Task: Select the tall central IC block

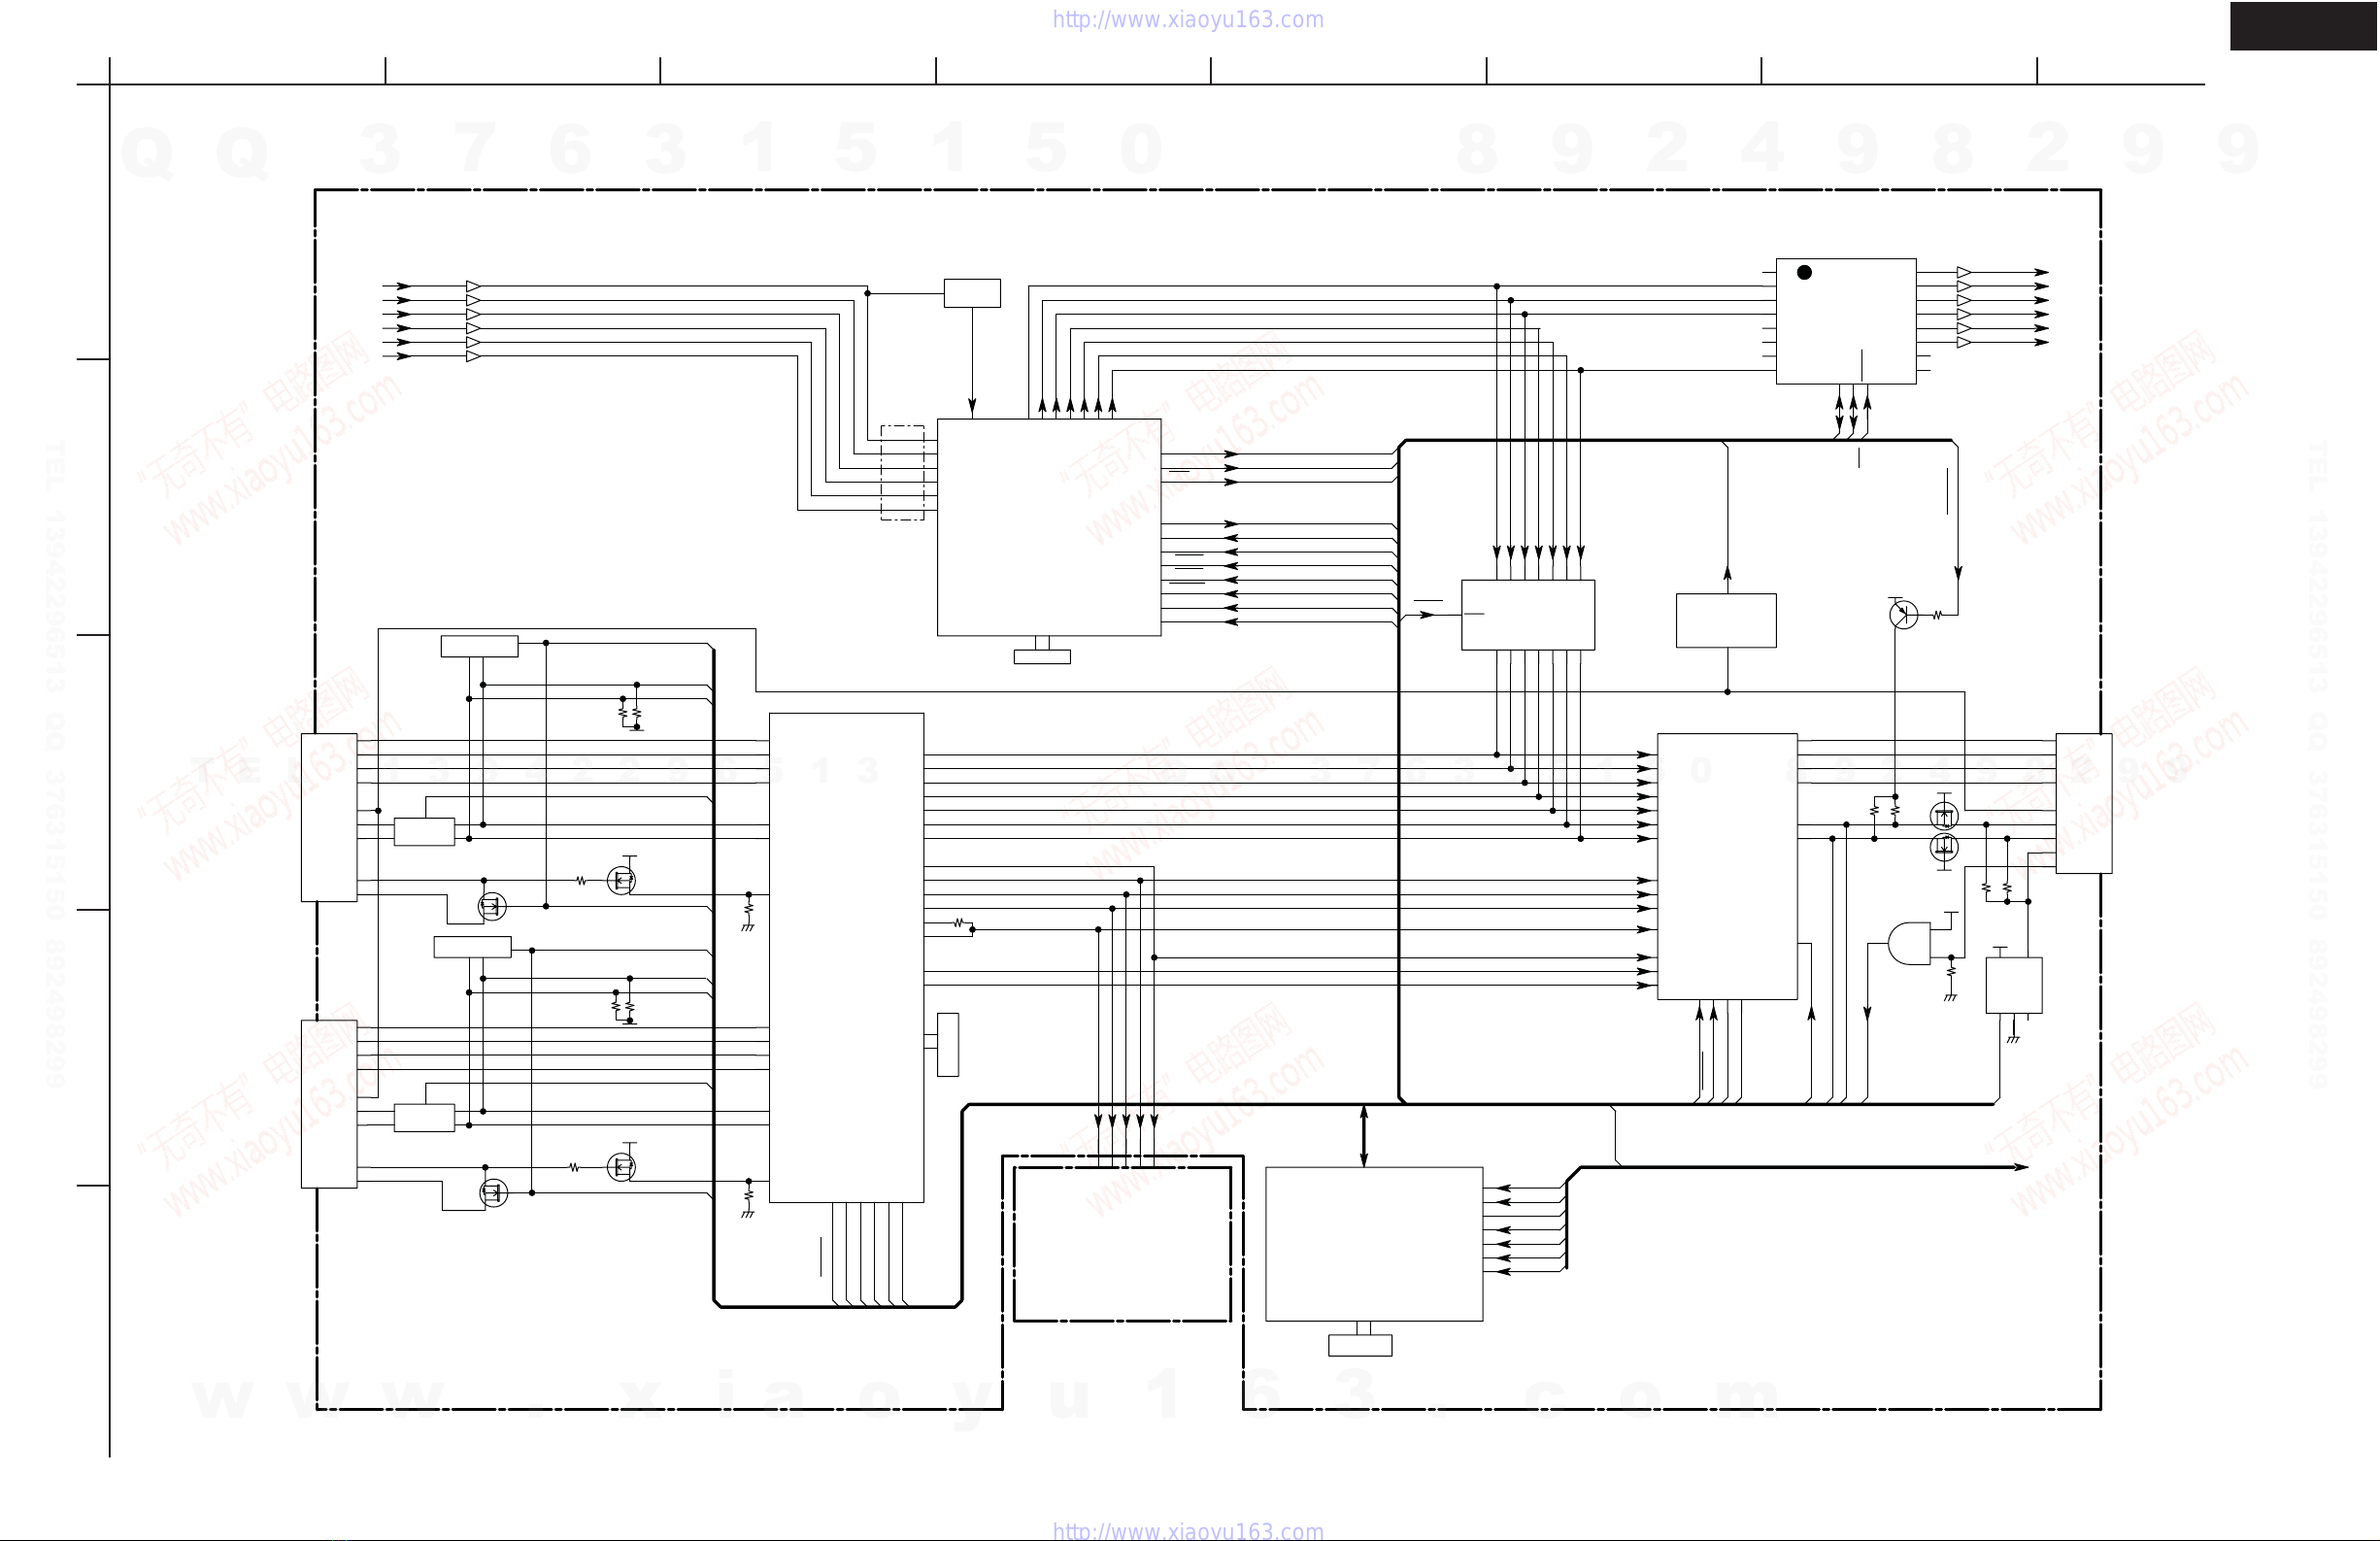Action: [846, 957]
